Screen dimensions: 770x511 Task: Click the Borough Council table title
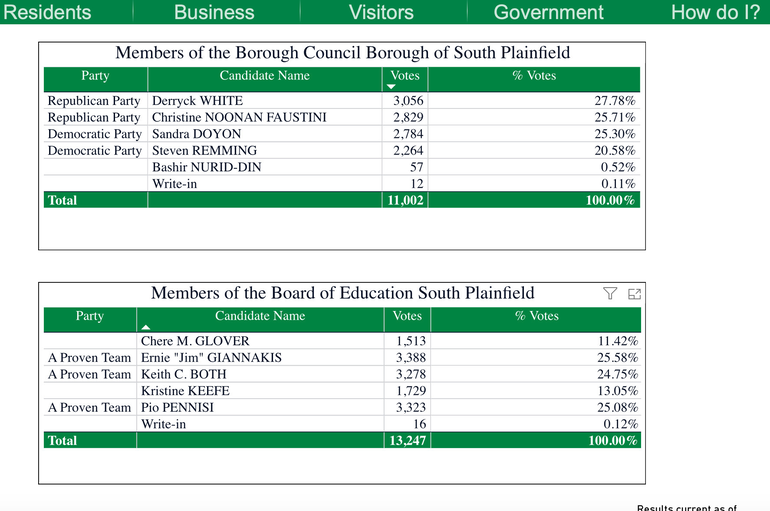click(x=342, y=53)
